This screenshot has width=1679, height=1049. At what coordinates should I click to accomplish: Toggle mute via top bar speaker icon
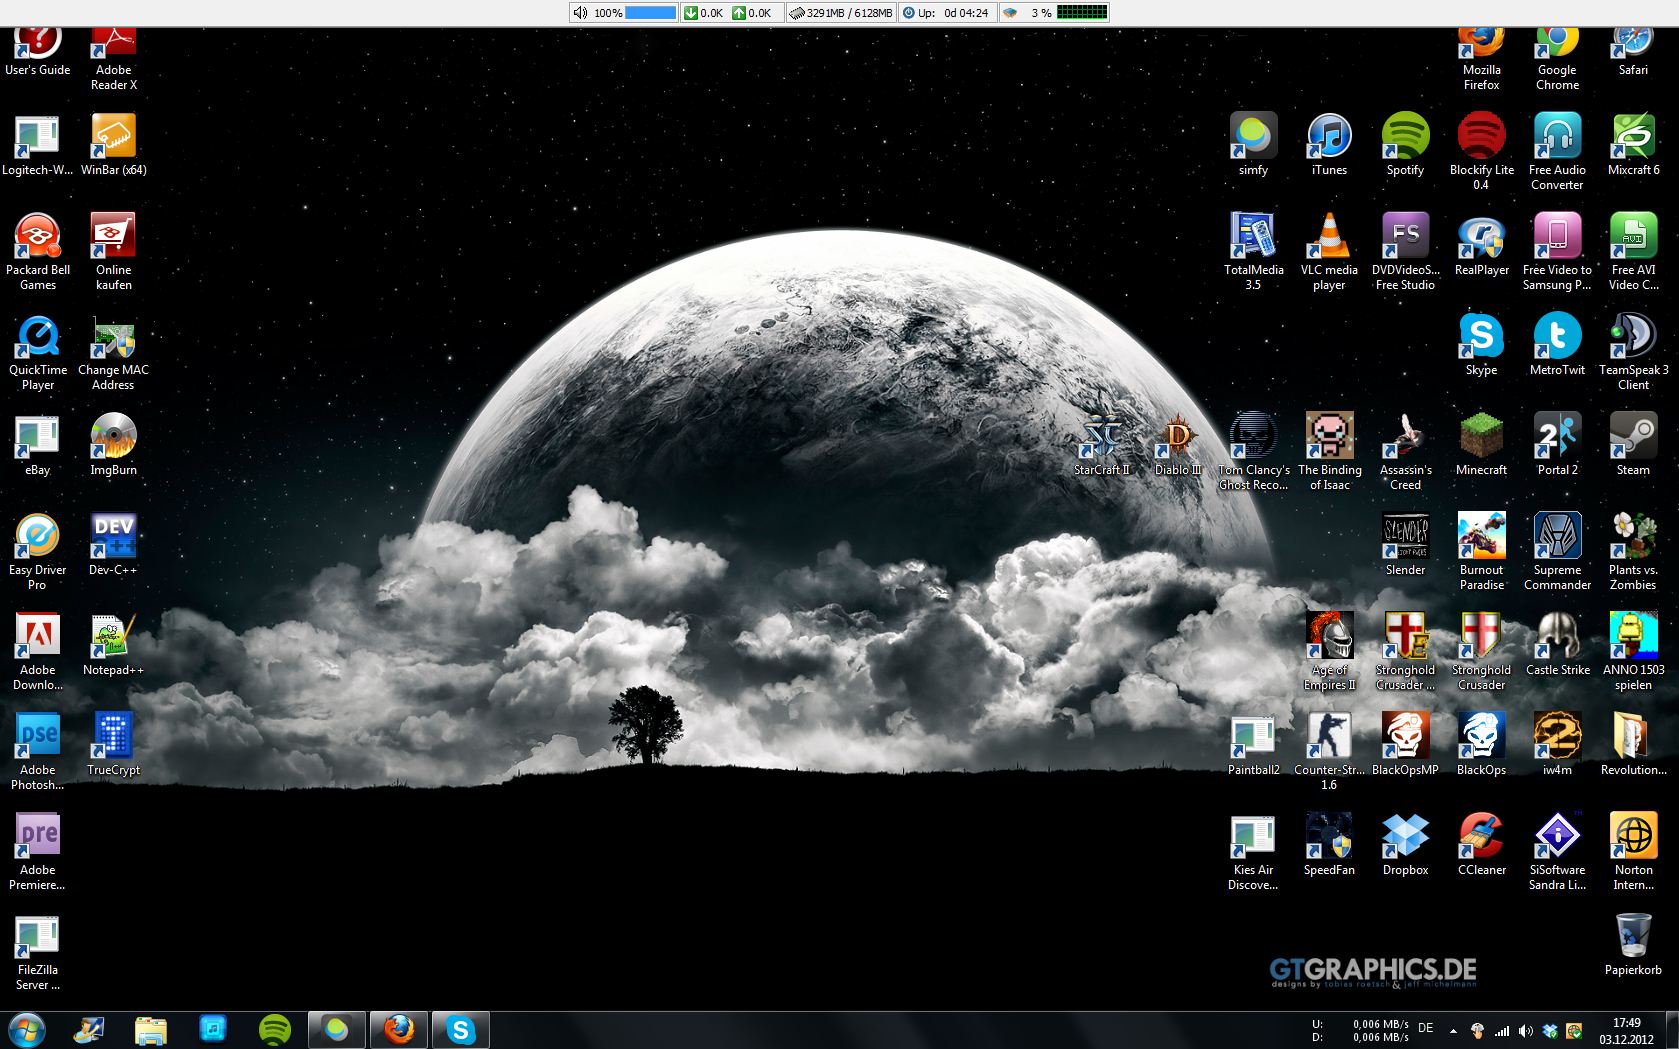tap(580, 13)
